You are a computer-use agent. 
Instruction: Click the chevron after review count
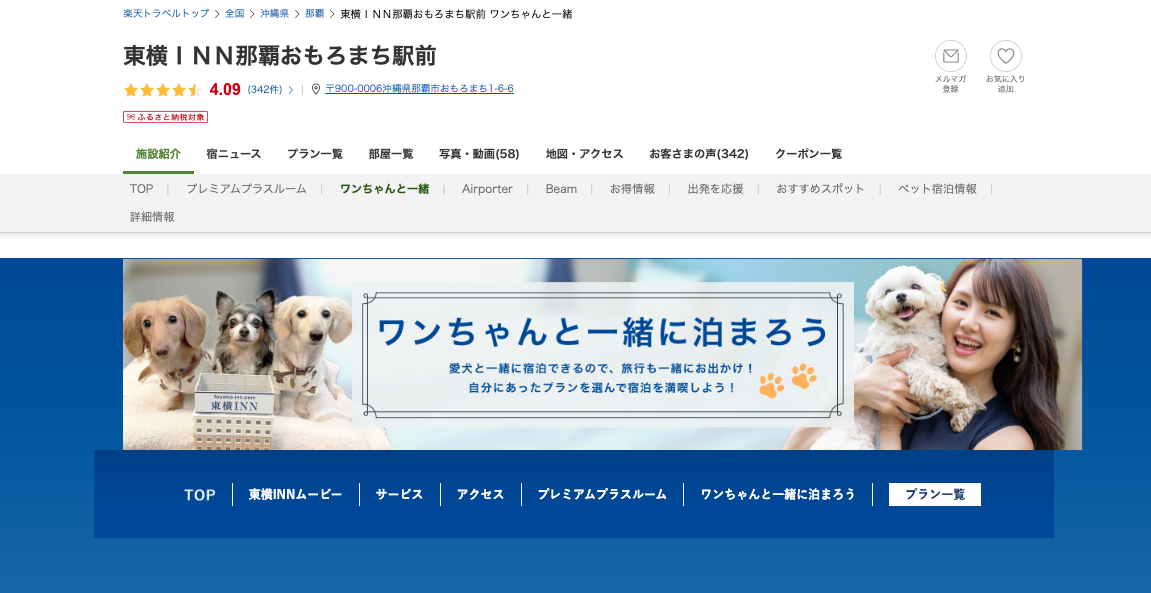click(291, 90)
